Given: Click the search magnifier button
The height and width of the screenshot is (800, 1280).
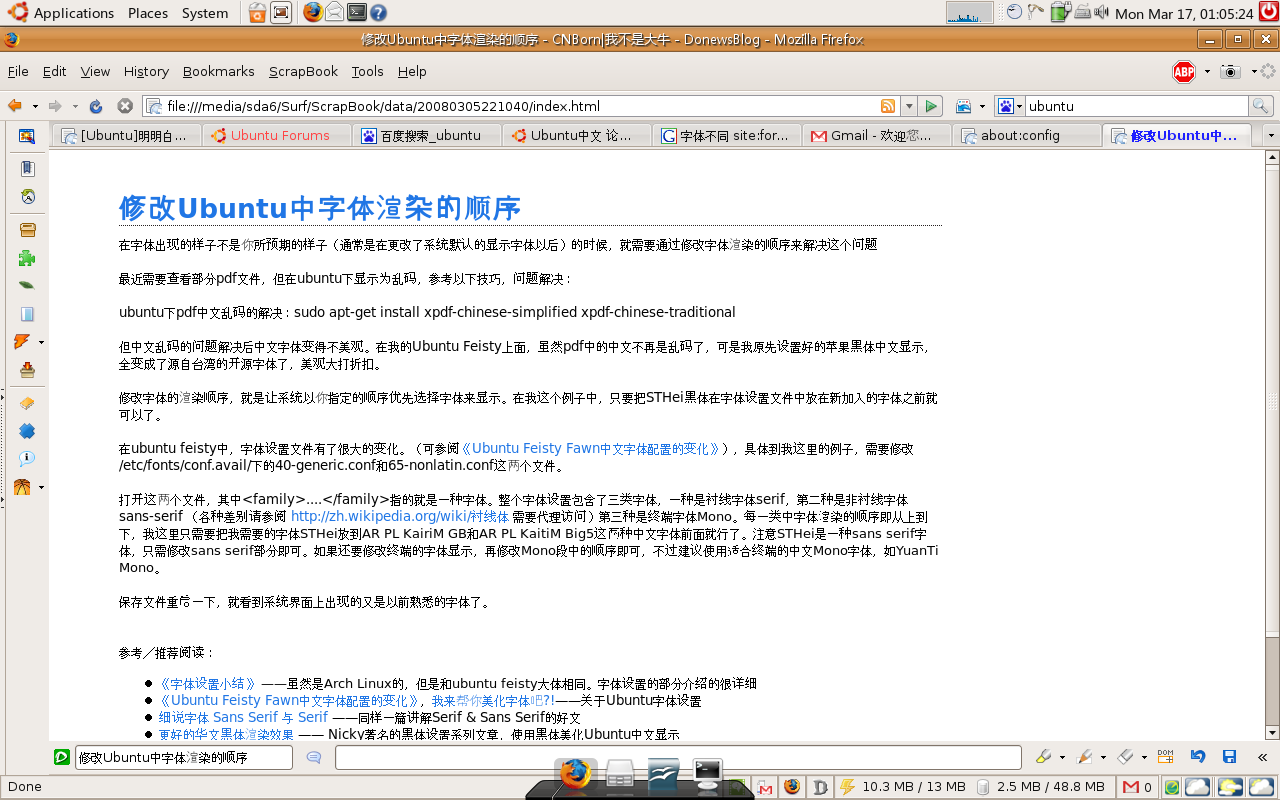Looking at the screenshot, I should 1260,106.
